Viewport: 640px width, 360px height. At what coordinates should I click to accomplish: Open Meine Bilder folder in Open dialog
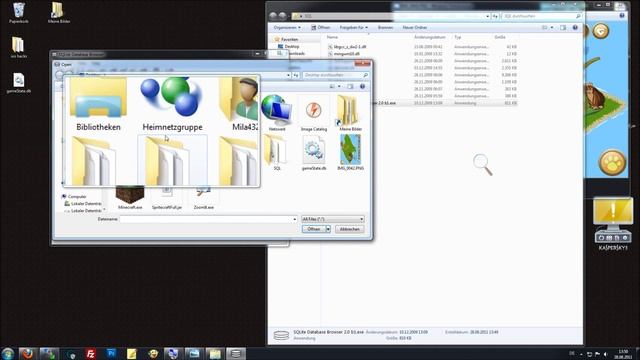350,113
